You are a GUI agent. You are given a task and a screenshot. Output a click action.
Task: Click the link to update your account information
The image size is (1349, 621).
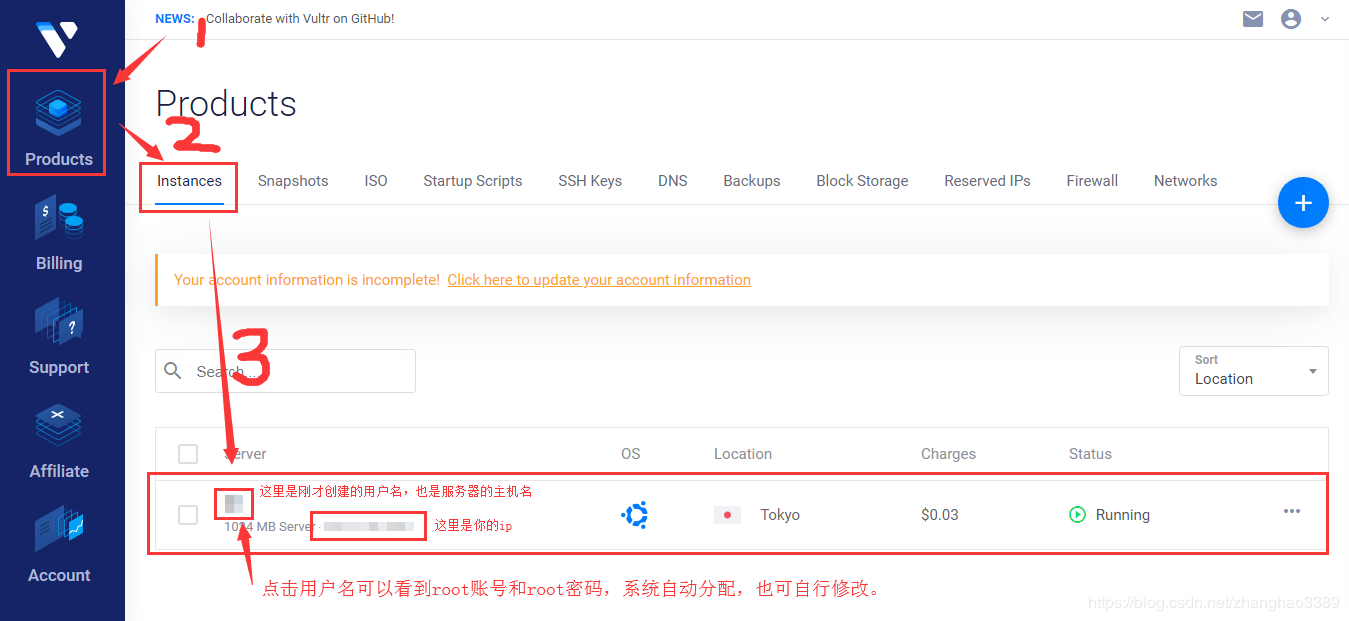598,280
